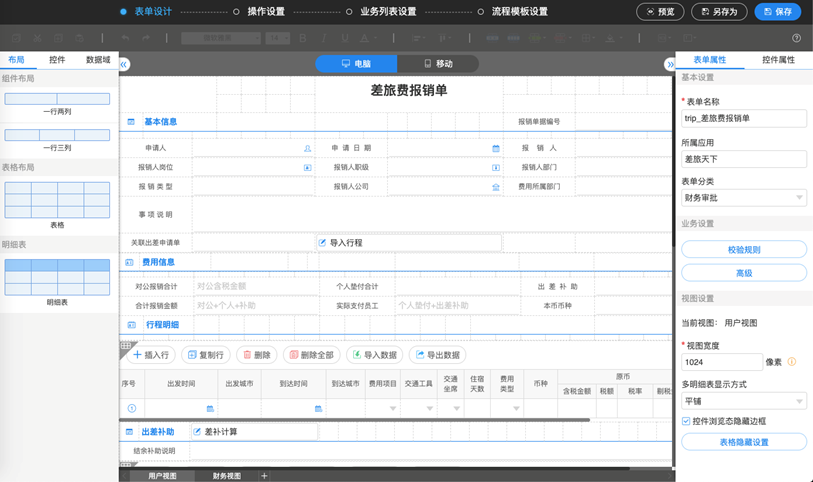This screenshot has width=813, height=482.
Task: Expand 费用项目 cell dropdown arrow
Action: tap(393, 408)
